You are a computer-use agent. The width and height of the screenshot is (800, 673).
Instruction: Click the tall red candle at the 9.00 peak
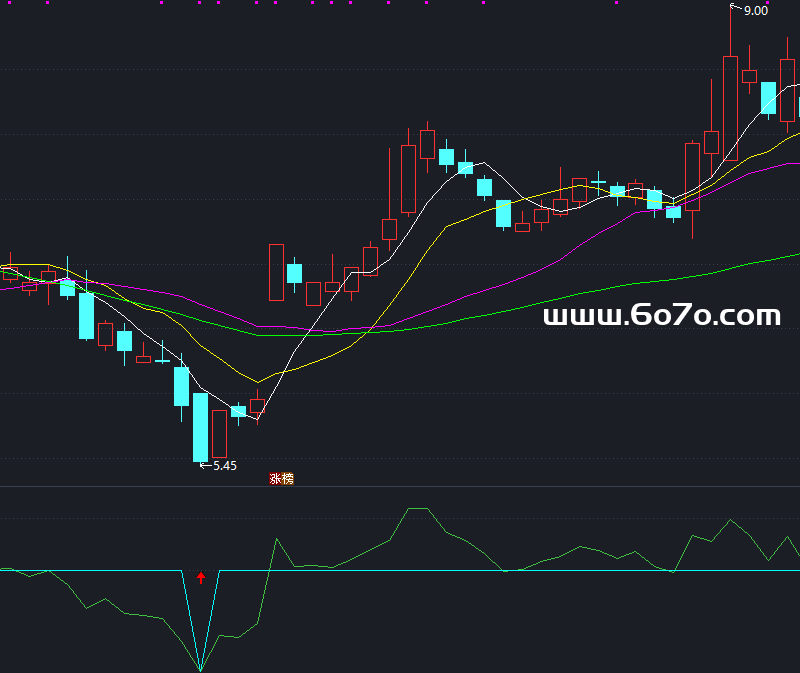(x=731, y=108)
